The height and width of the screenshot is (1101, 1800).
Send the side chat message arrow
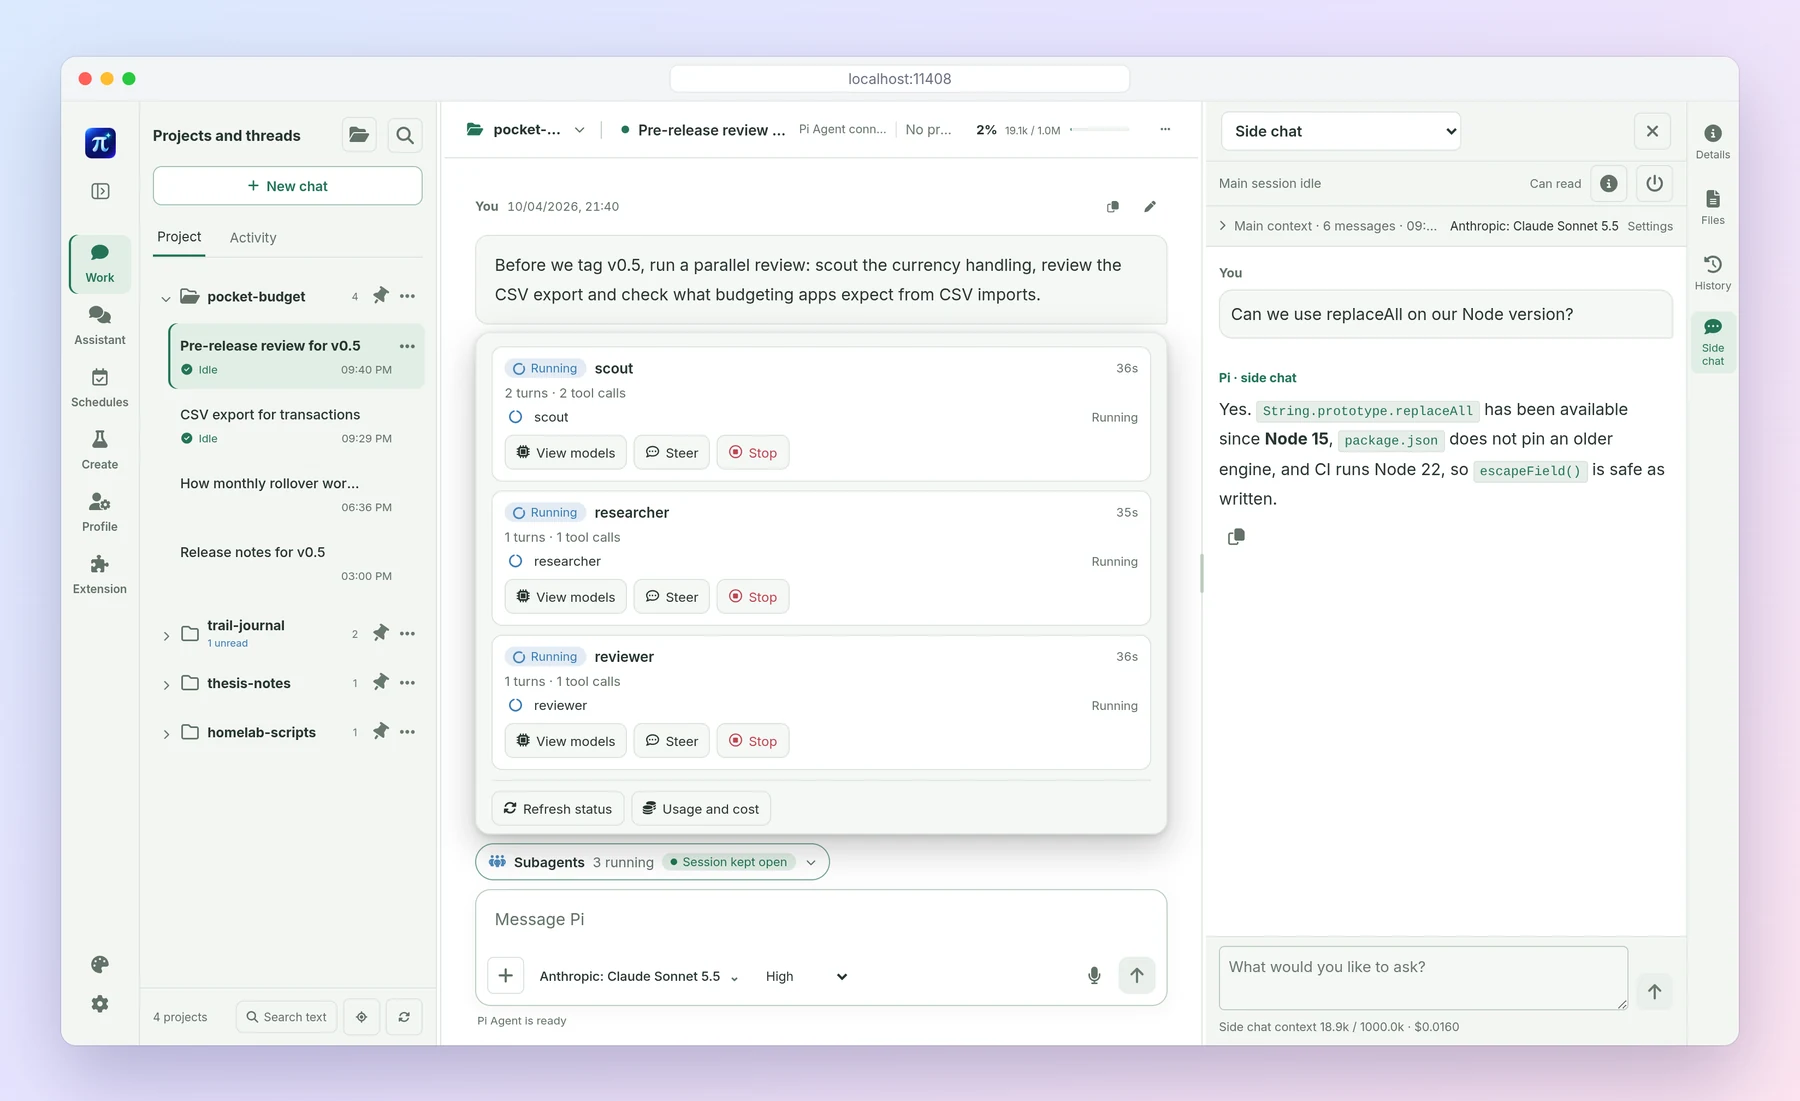(1655, 992)
